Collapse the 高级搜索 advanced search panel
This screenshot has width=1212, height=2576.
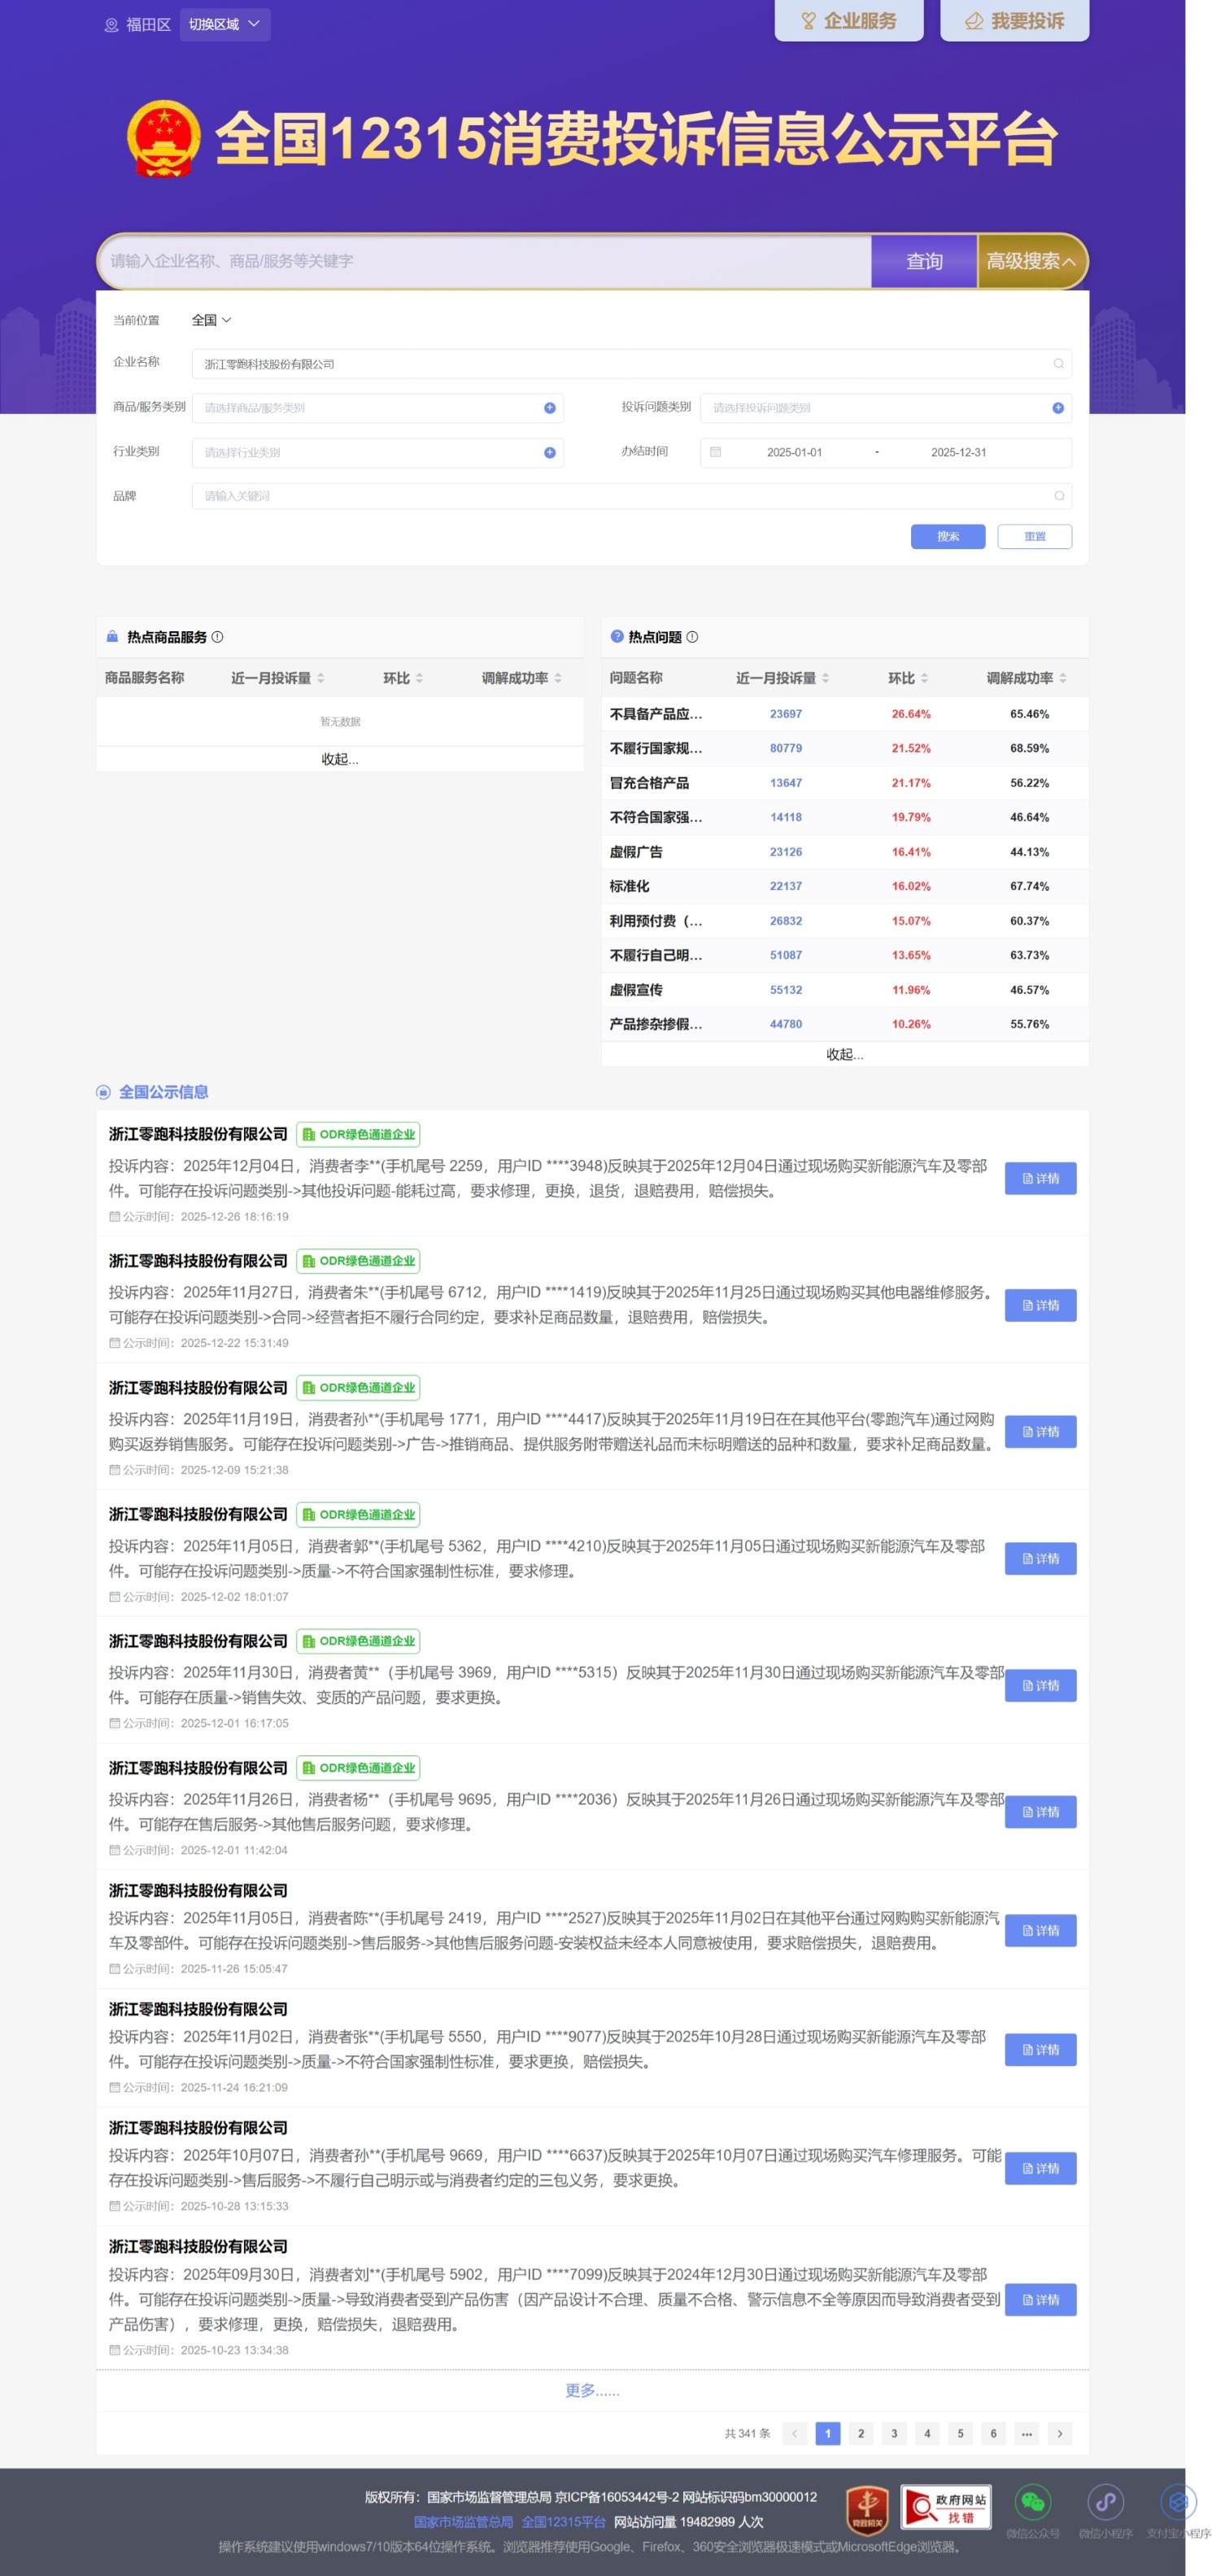[x=1031, y=261]
